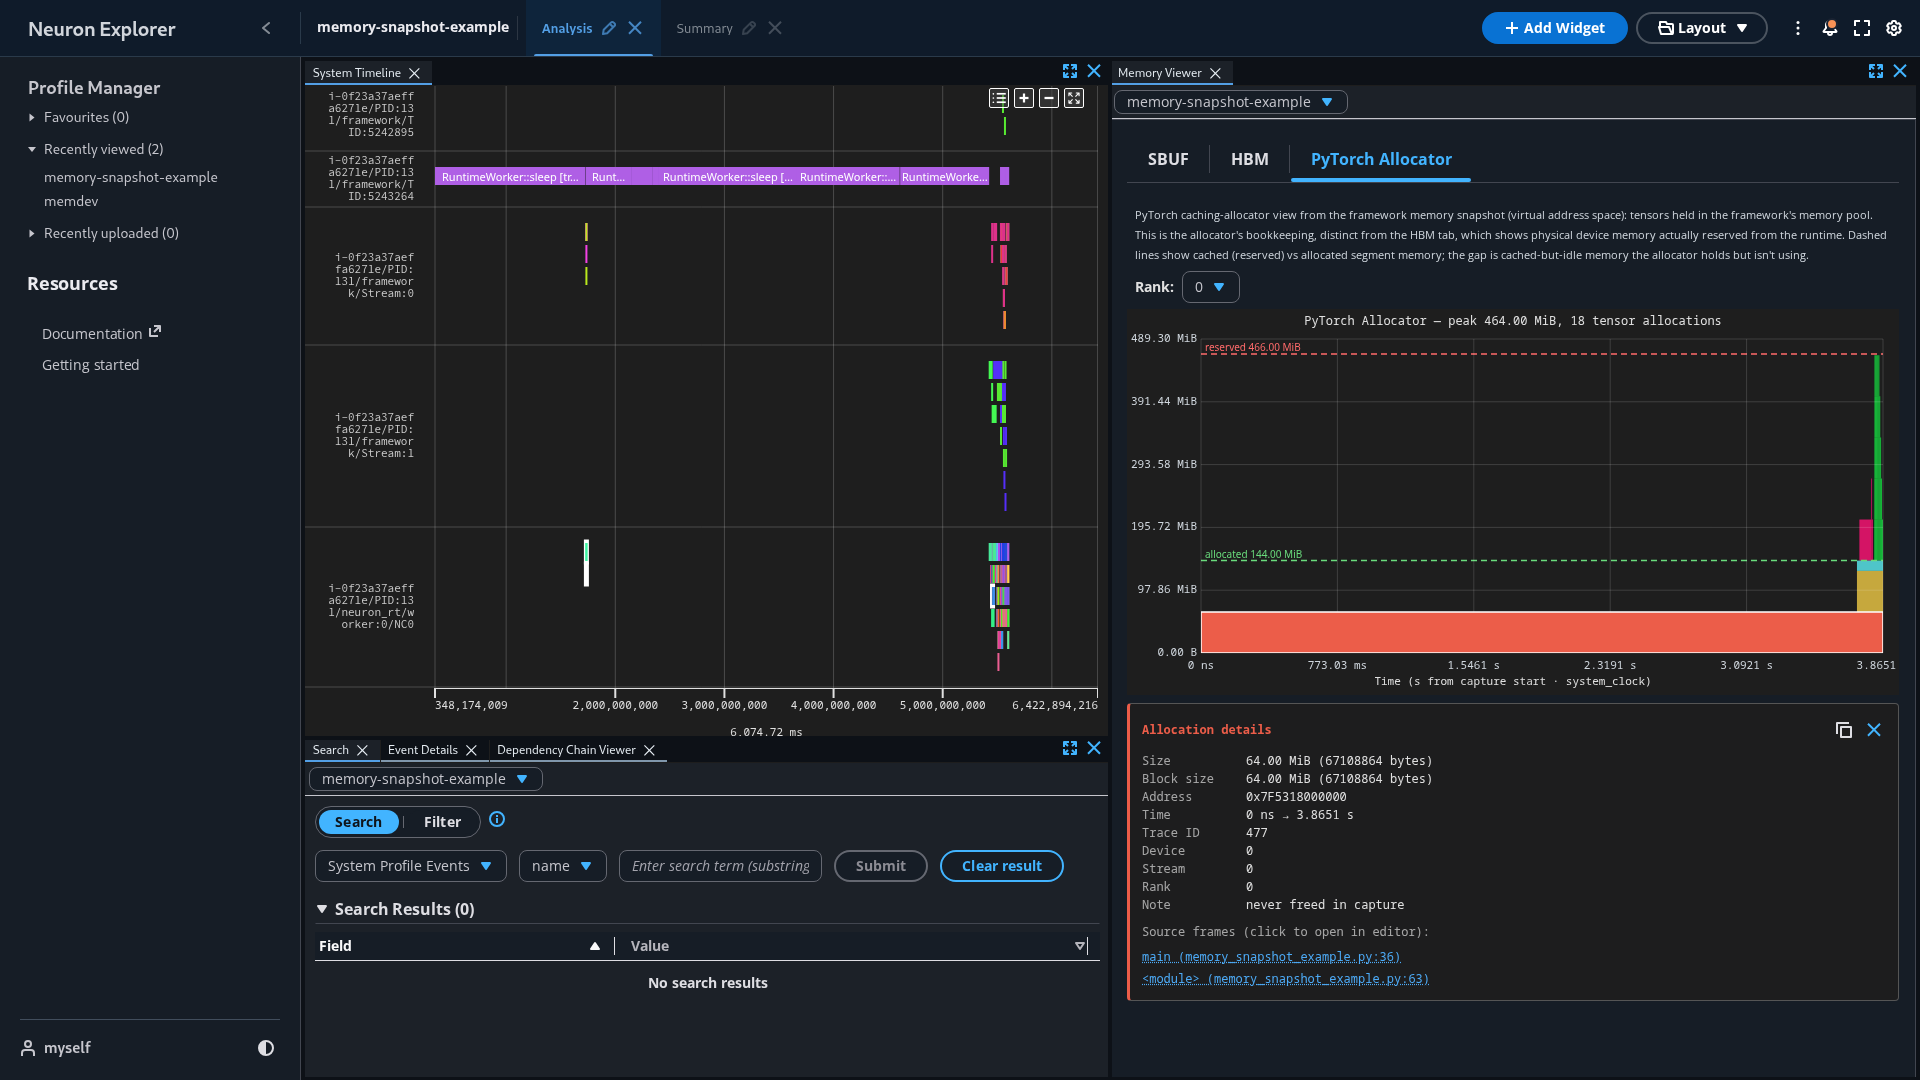This screenshot has height=1080, width=1920.
Task: Switch to Search mode toggle
Action: (x=358, y=822)
